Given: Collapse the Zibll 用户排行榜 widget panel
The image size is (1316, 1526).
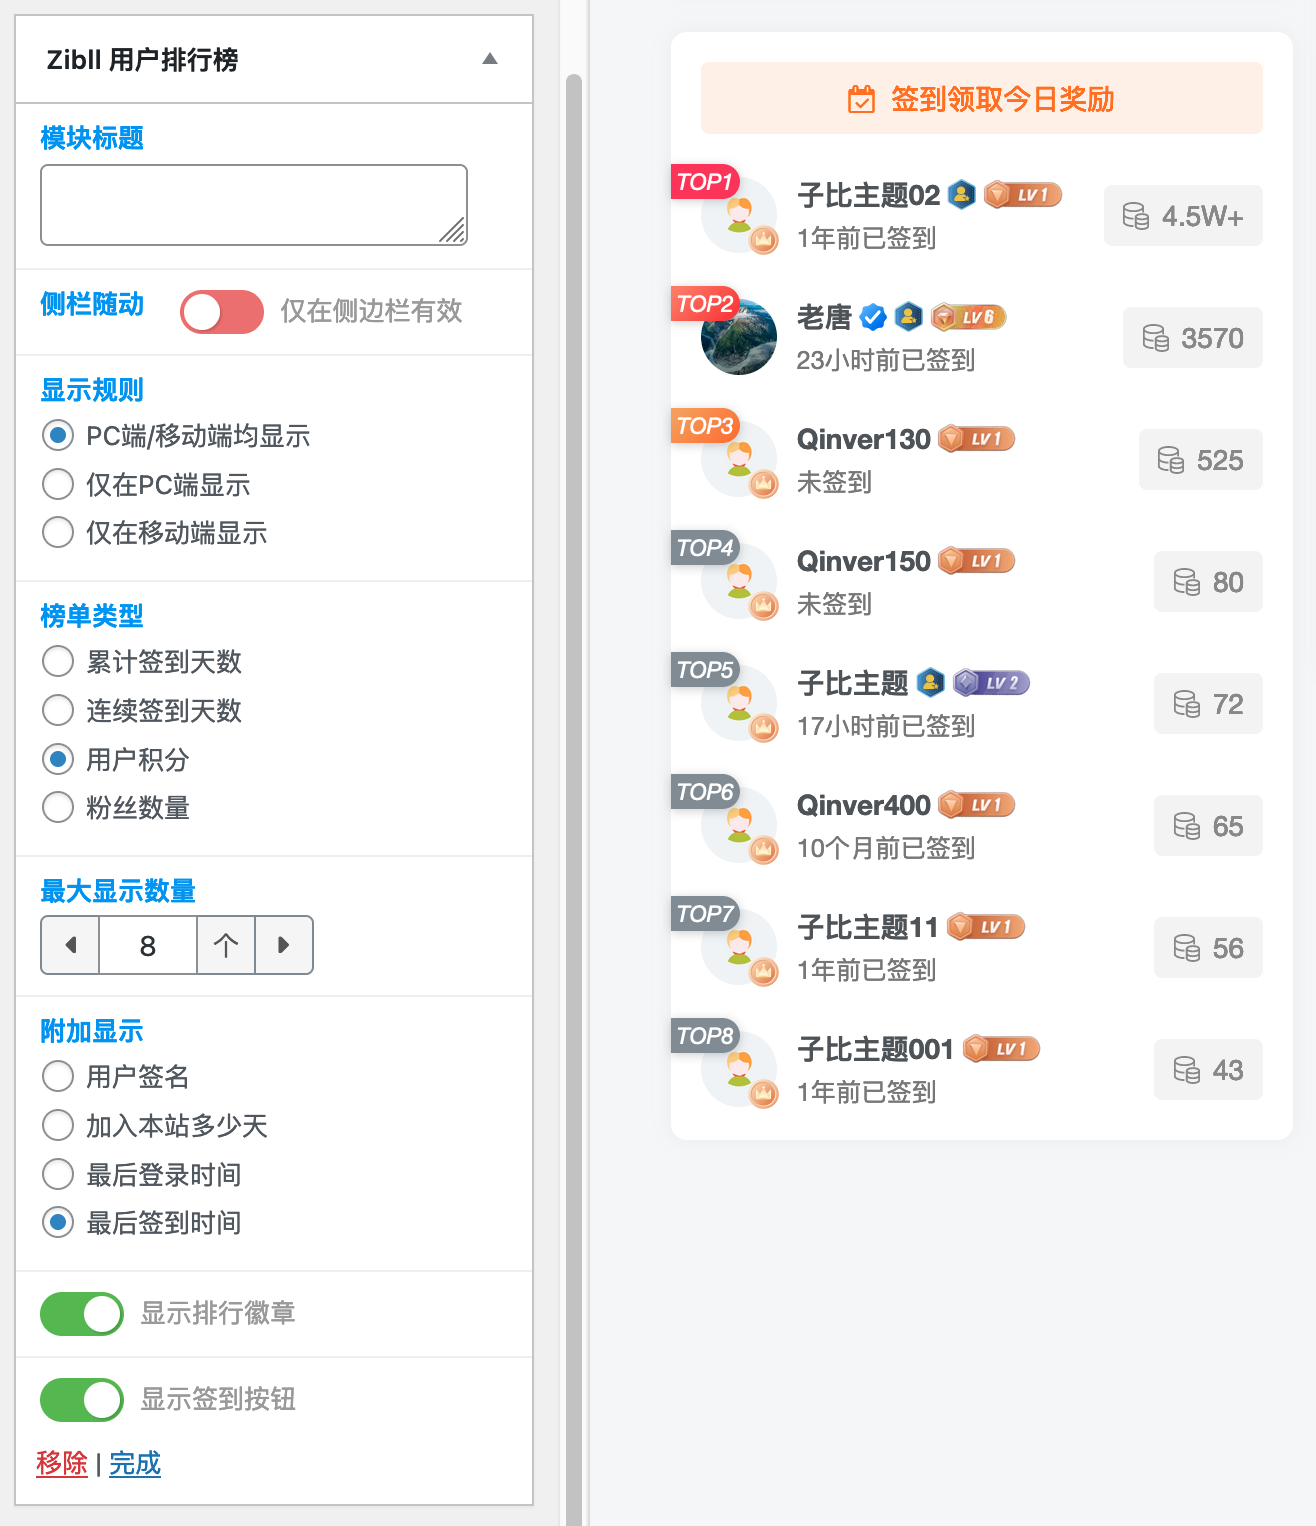Looking at the screenshot, I should coord(489,59).
